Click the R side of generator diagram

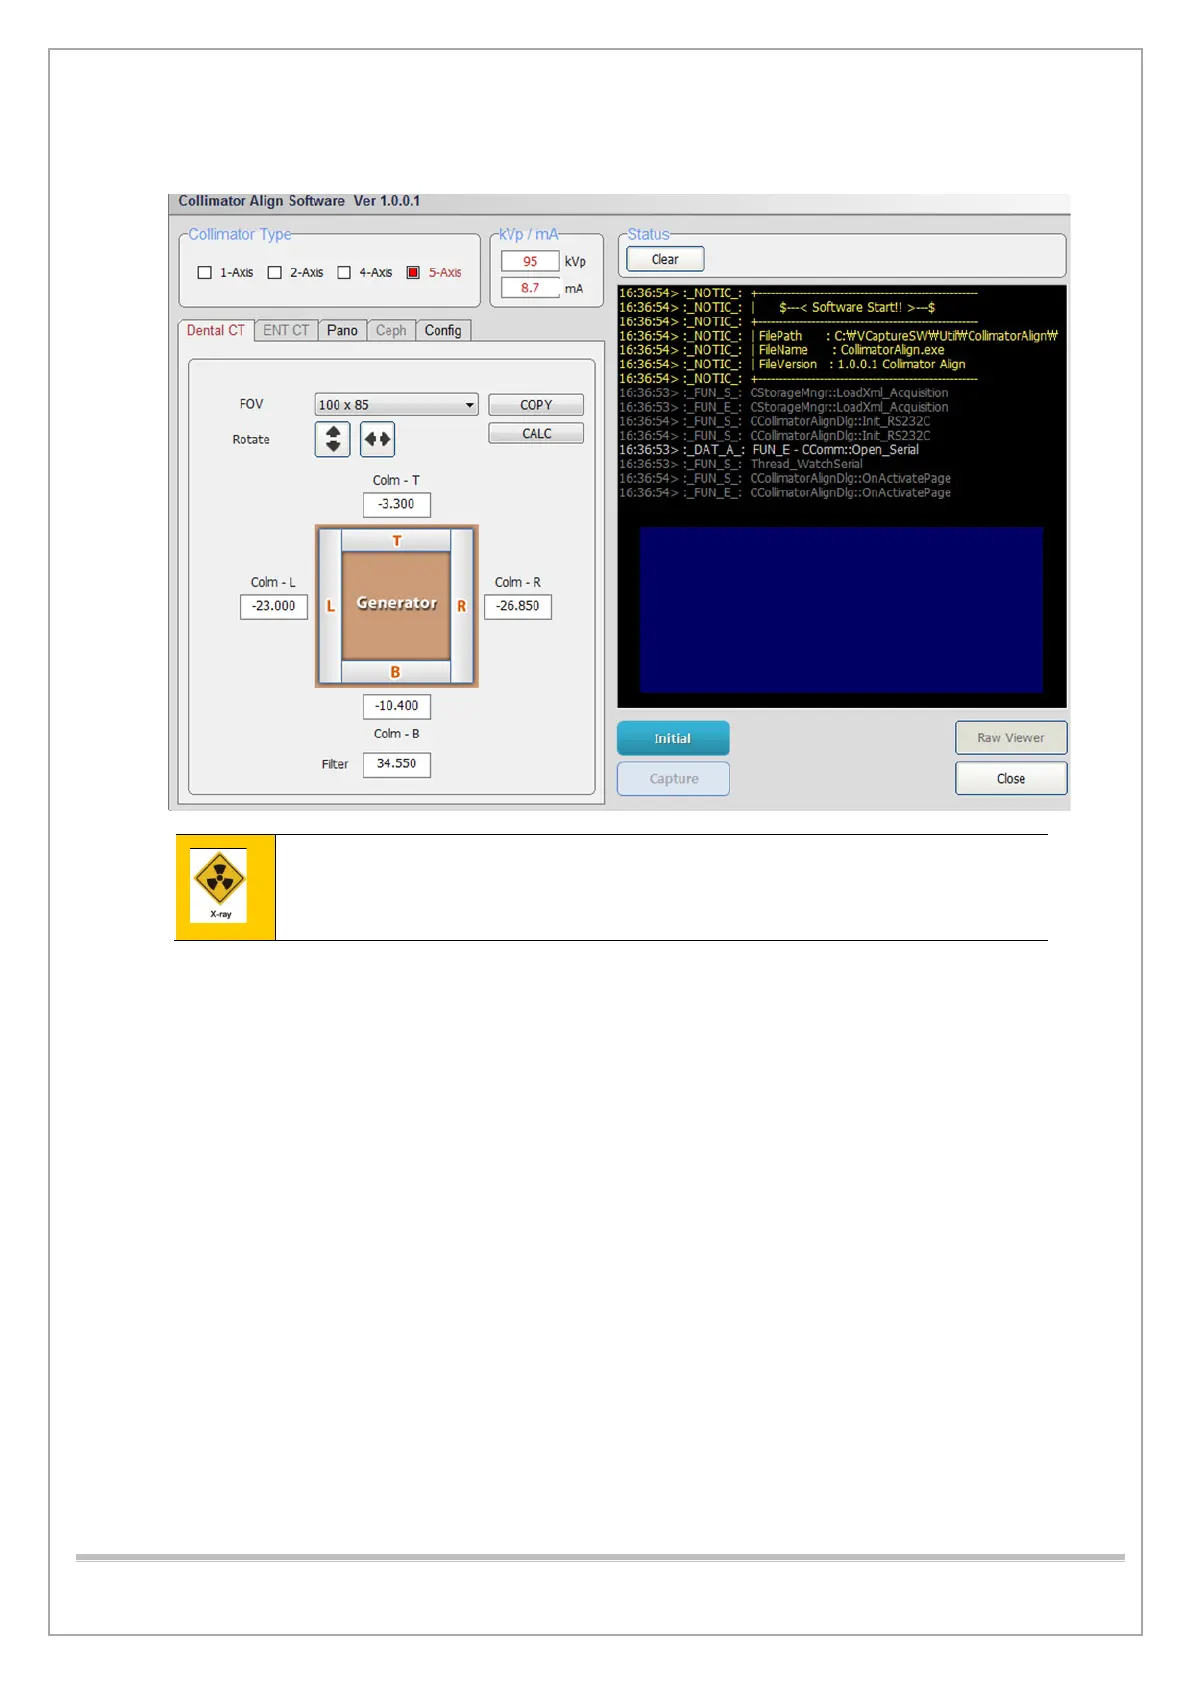[462, 606]
